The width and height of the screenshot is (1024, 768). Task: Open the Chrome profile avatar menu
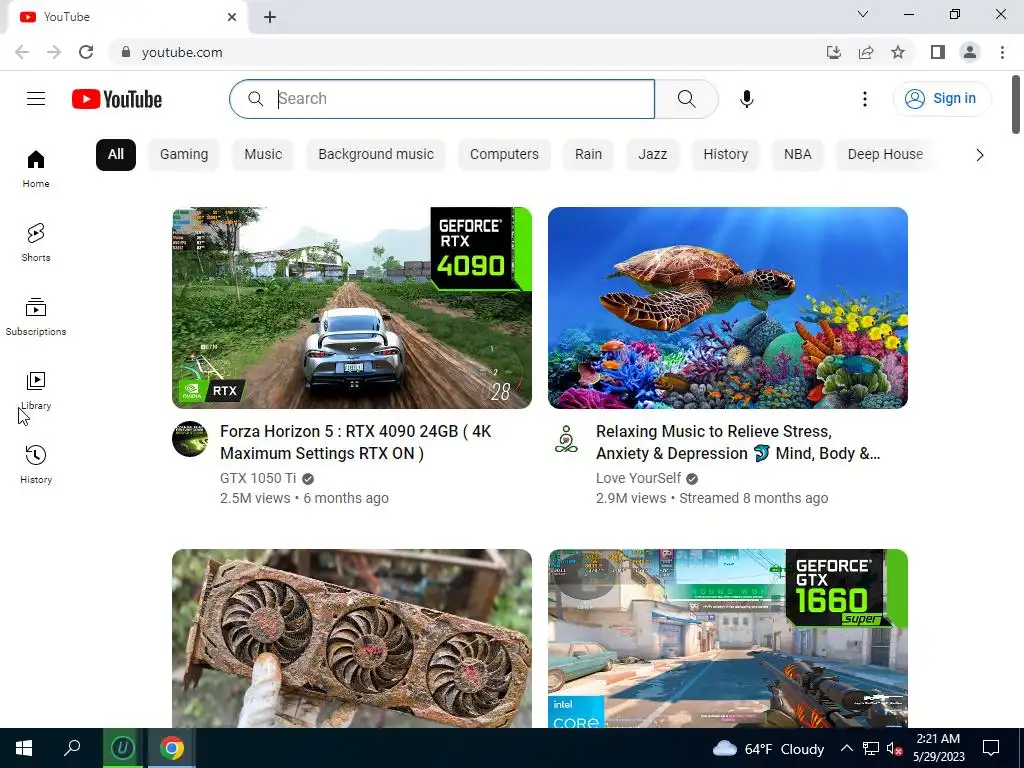tap(970, 52)
